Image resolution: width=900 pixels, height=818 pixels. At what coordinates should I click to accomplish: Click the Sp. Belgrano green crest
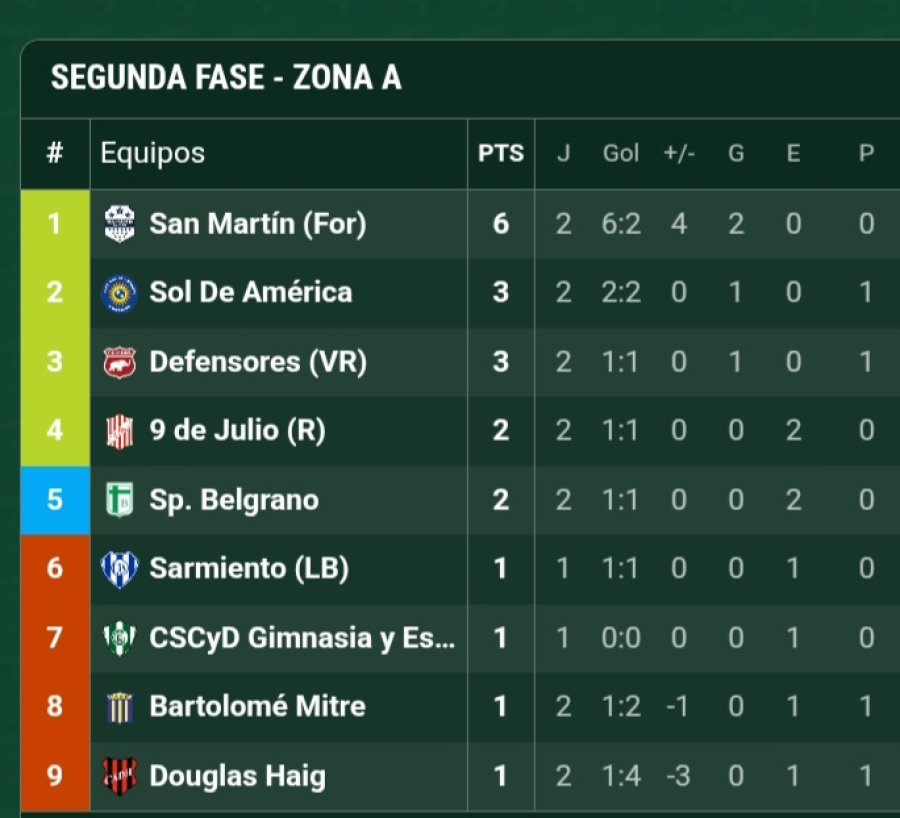[119, 499]
